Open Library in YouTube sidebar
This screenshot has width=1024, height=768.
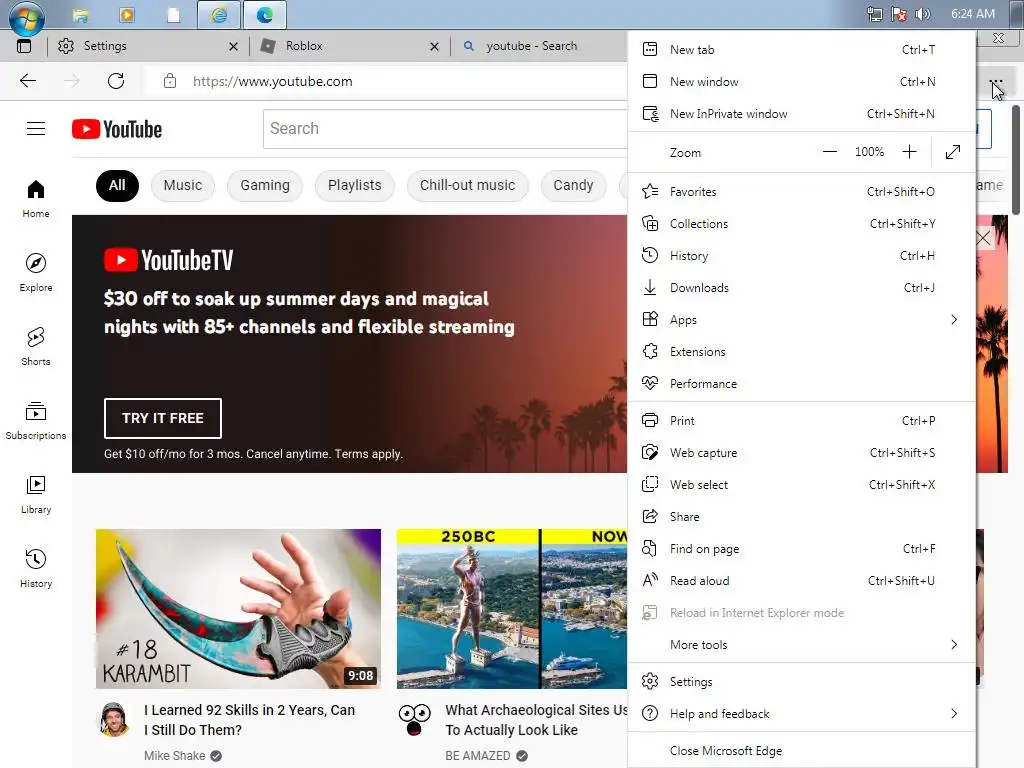tap(36, 494)
